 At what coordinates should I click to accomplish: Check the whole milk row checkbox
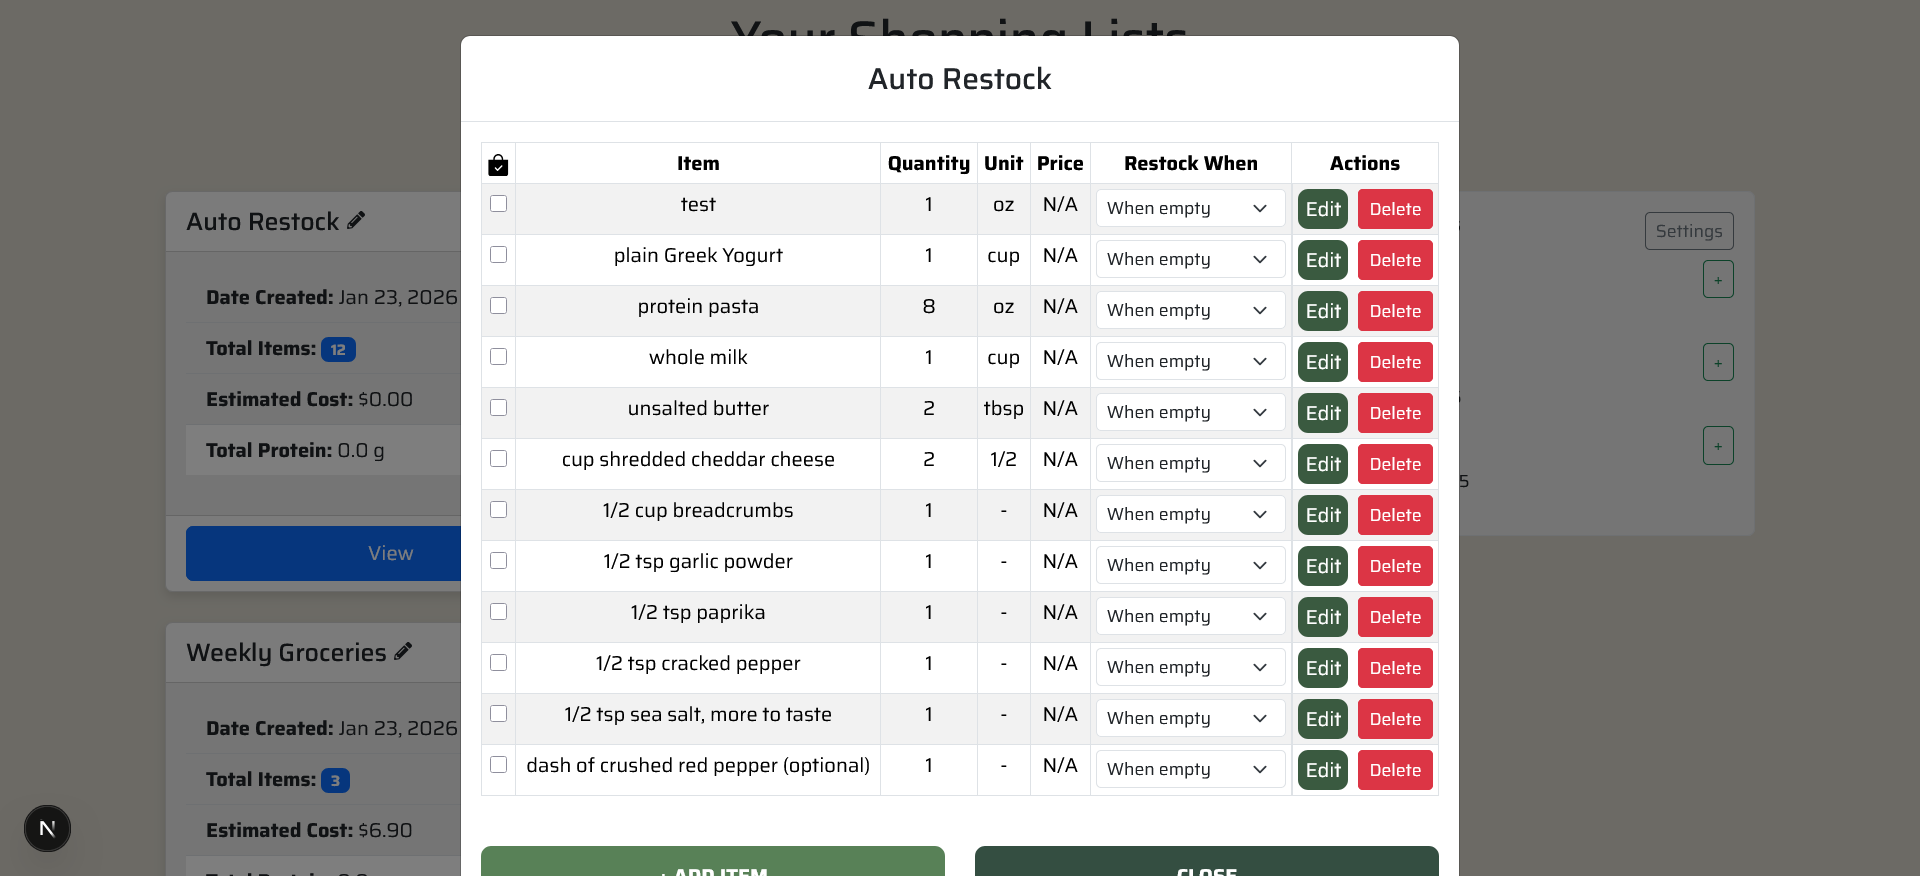[498, 356]
